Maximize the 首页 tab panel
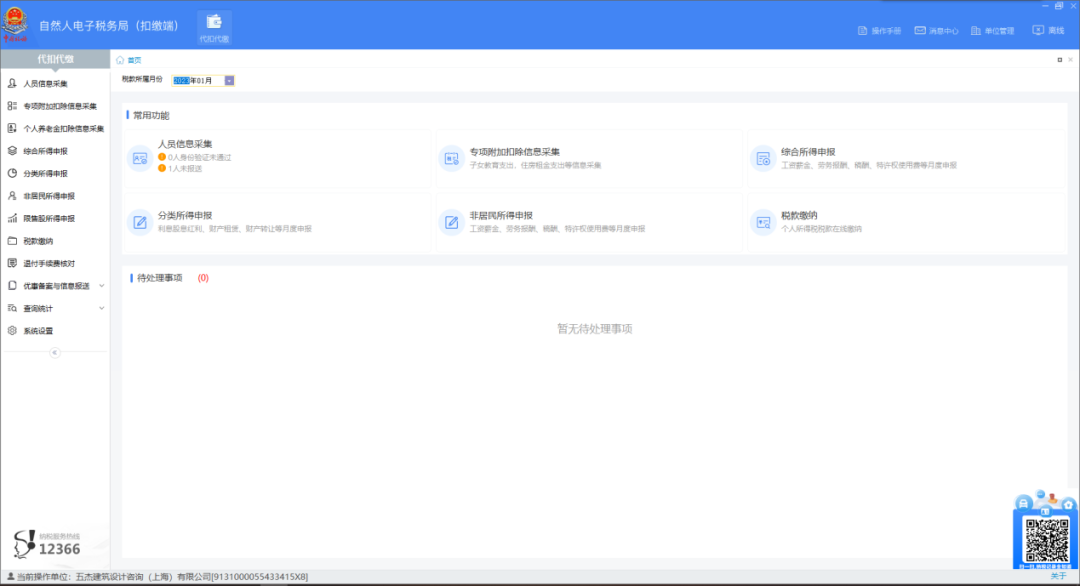The height and width of the screenshot is (586, 1080). click(x=1059, y=60)
